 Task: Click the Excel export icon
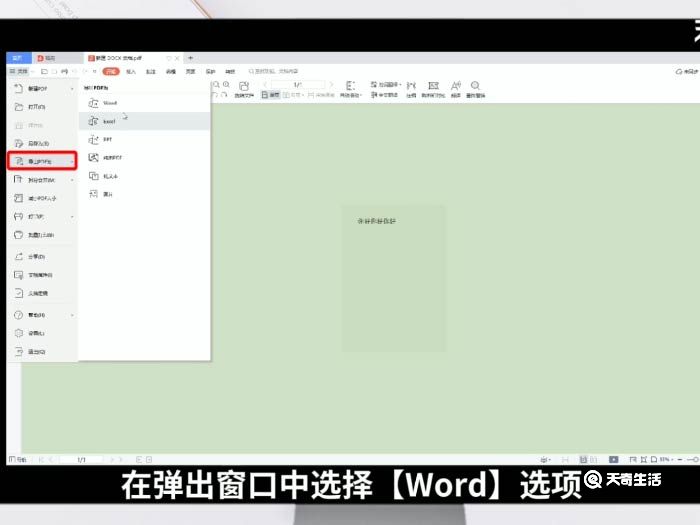[x=93, y=121]
